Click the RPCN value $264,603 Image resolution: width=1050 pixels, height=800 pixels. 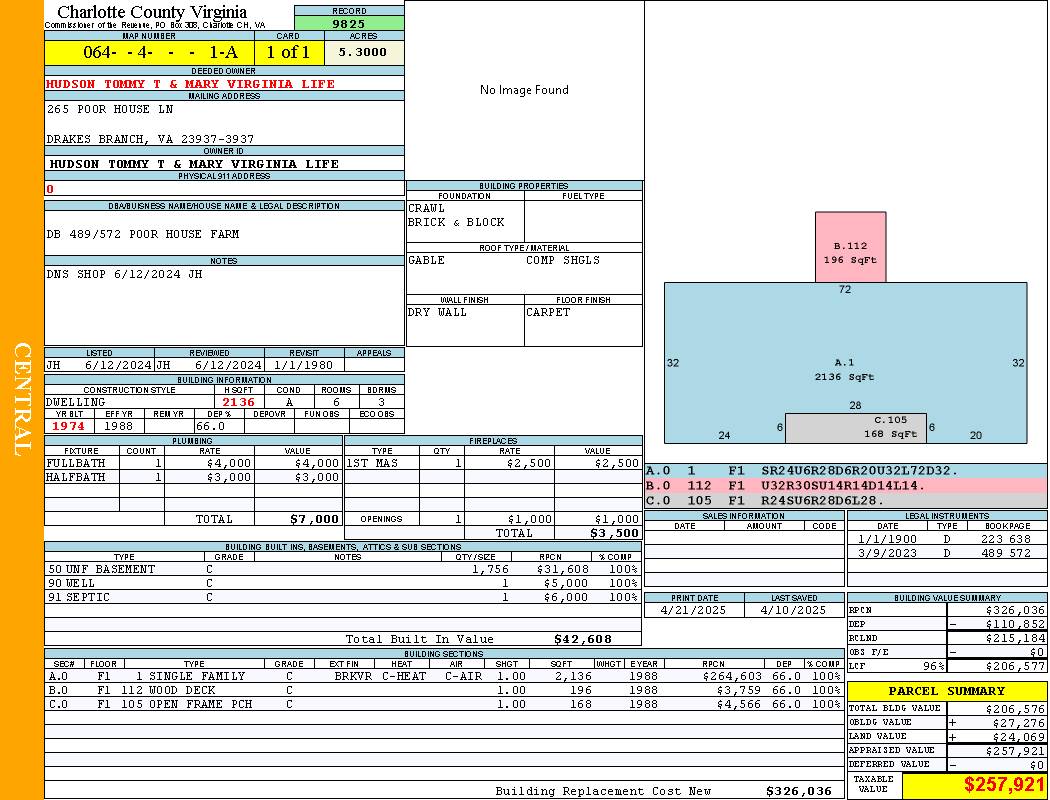732,676
